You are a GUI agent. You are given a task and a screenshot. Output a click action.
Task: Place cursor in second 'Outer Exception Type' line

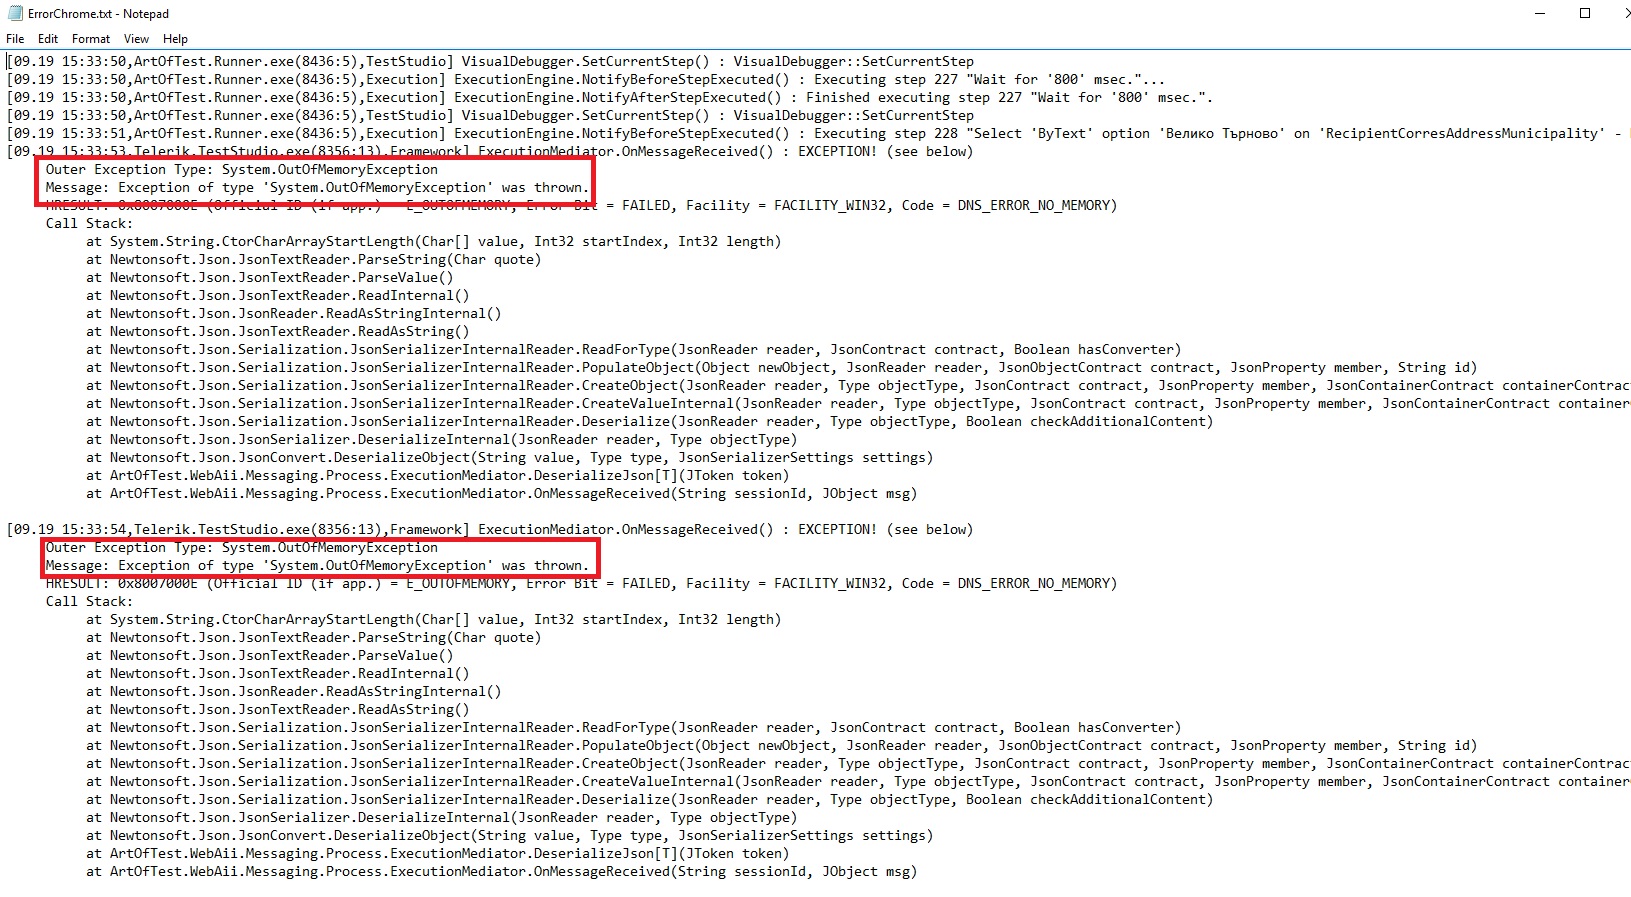241,548
